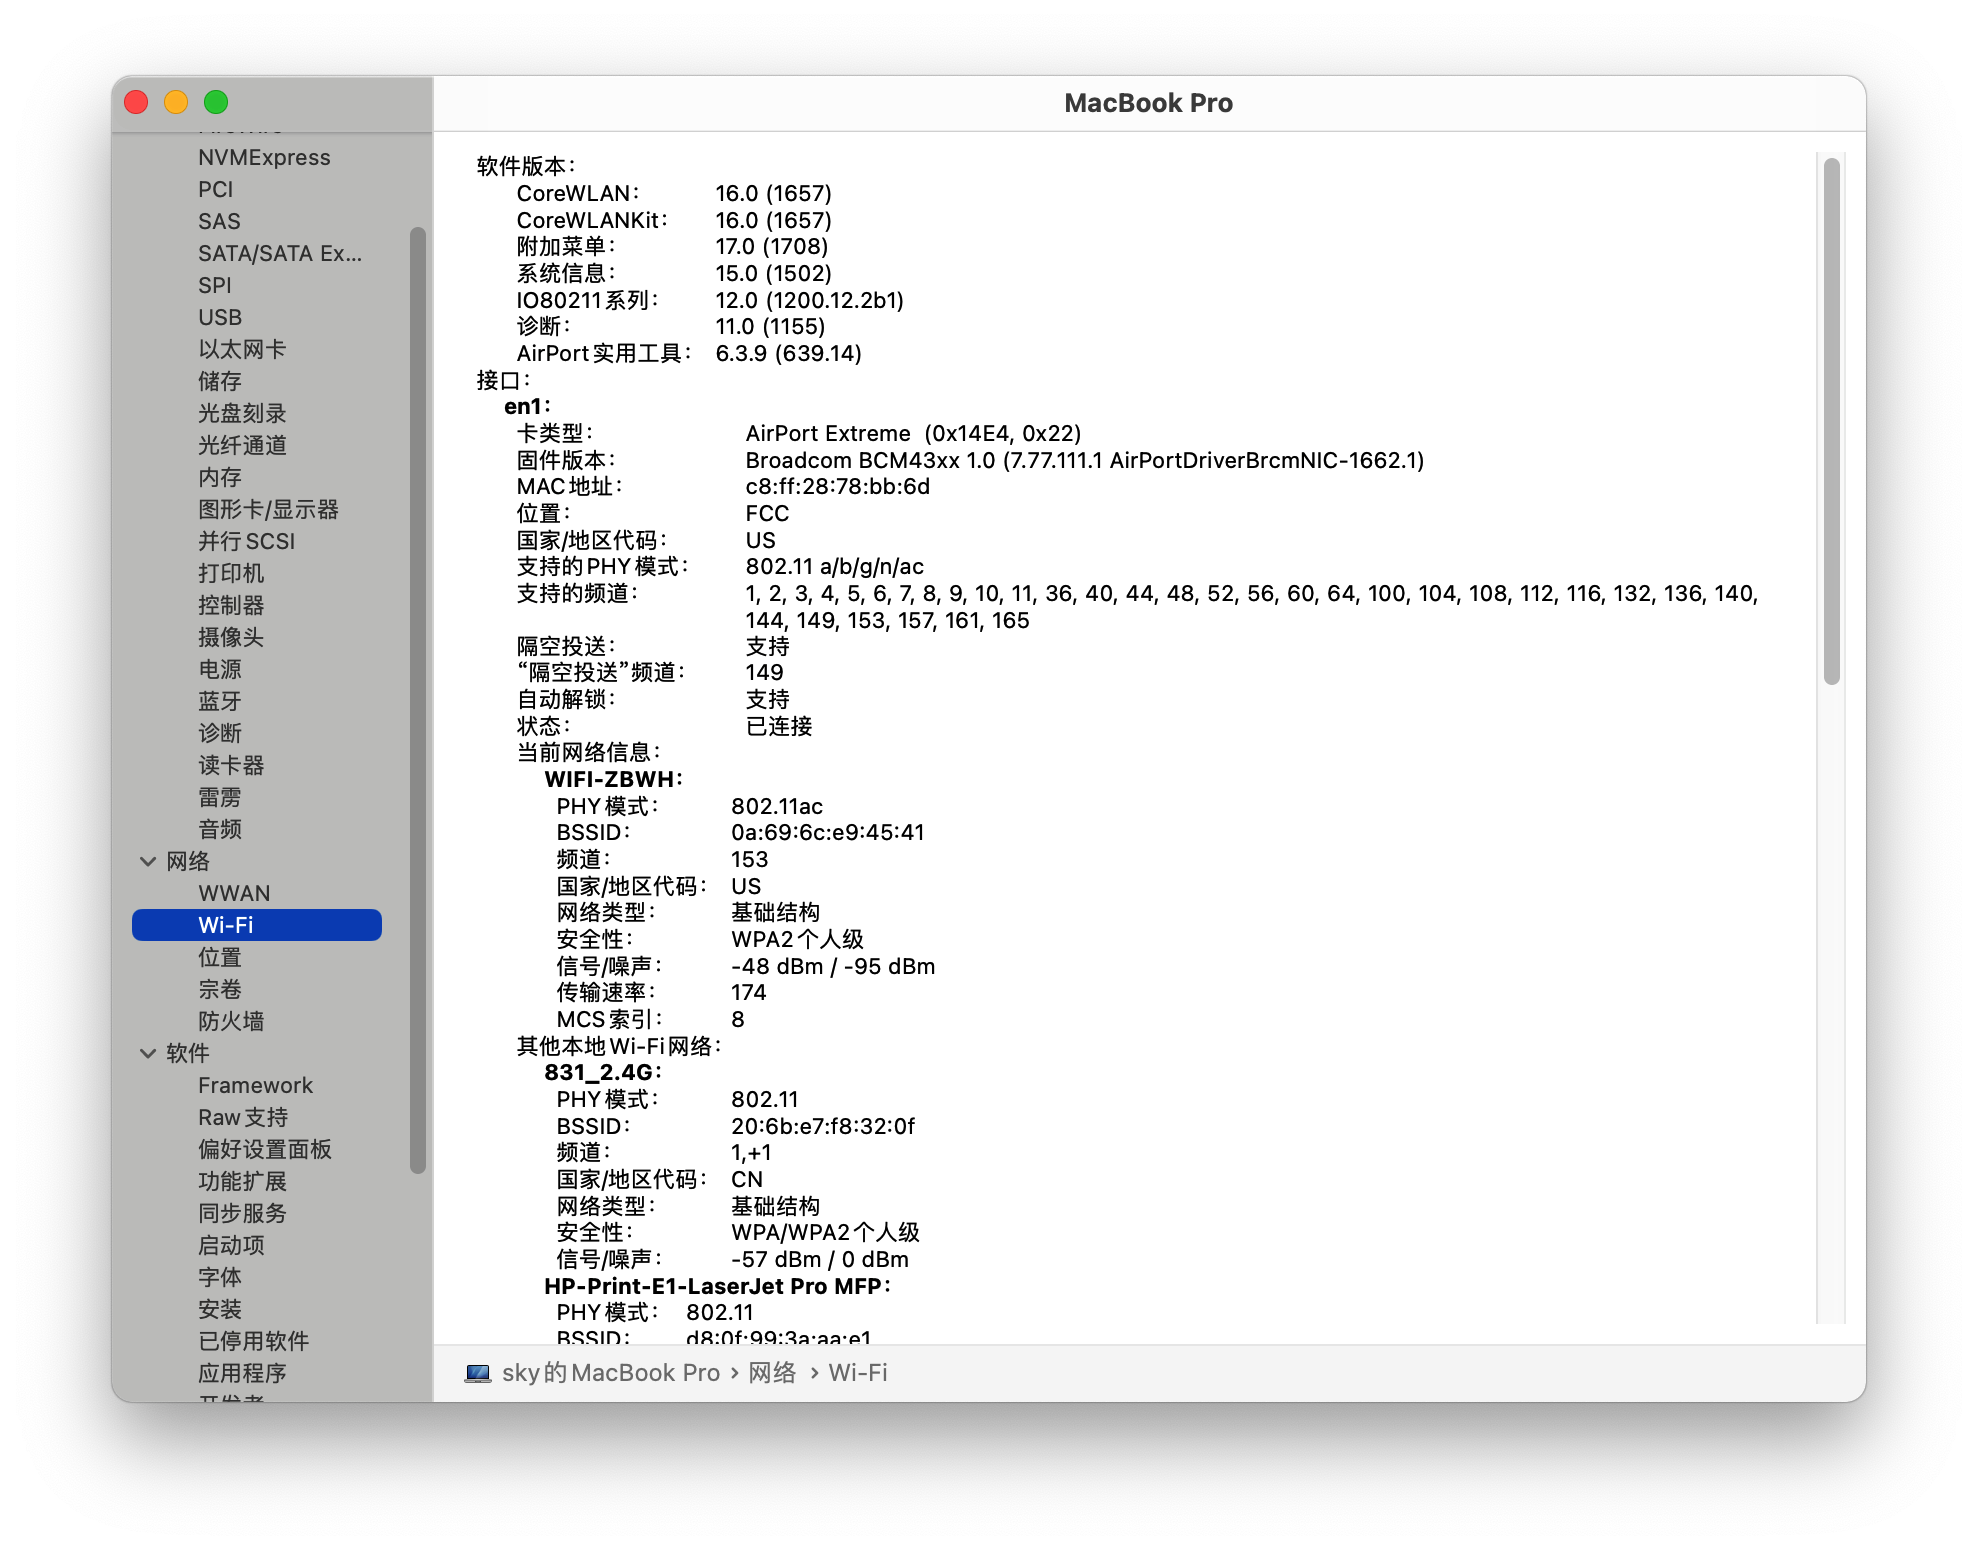This screenshot has width=1978, height=1550.
Task: Open 雷雳 sidebar item
Action: [x=220, y=797]
